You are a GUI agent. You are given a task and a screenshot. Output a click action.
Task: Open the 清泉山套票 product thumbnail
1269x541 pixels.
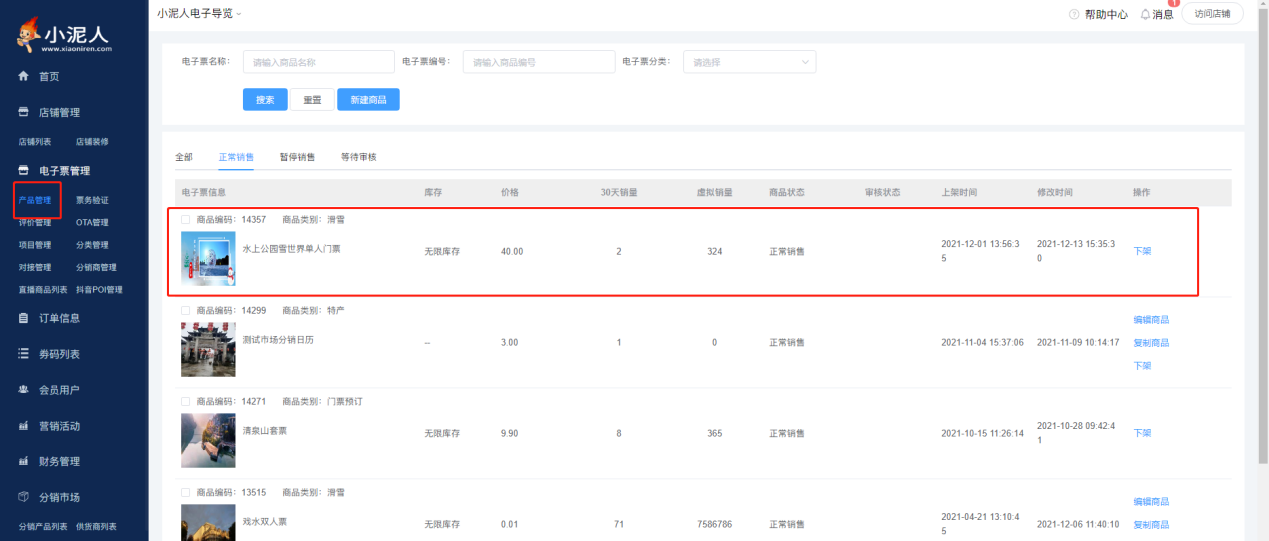(x=208, y=440)
